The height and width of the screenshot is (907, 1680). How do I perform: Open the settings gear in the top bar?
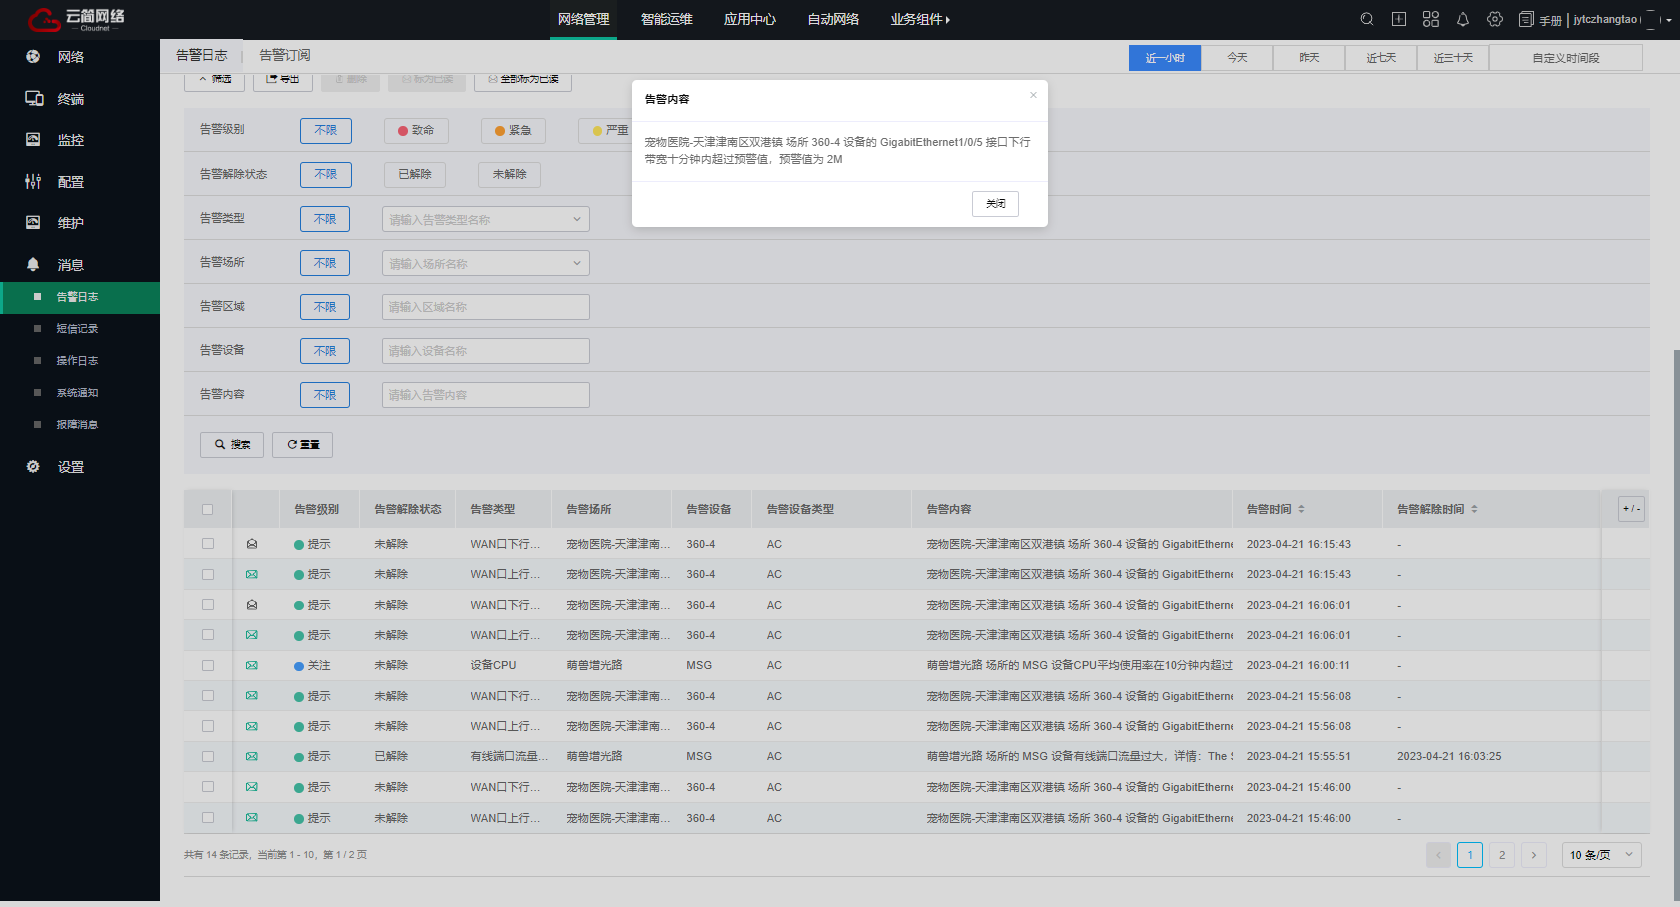tap(1495, 19)
